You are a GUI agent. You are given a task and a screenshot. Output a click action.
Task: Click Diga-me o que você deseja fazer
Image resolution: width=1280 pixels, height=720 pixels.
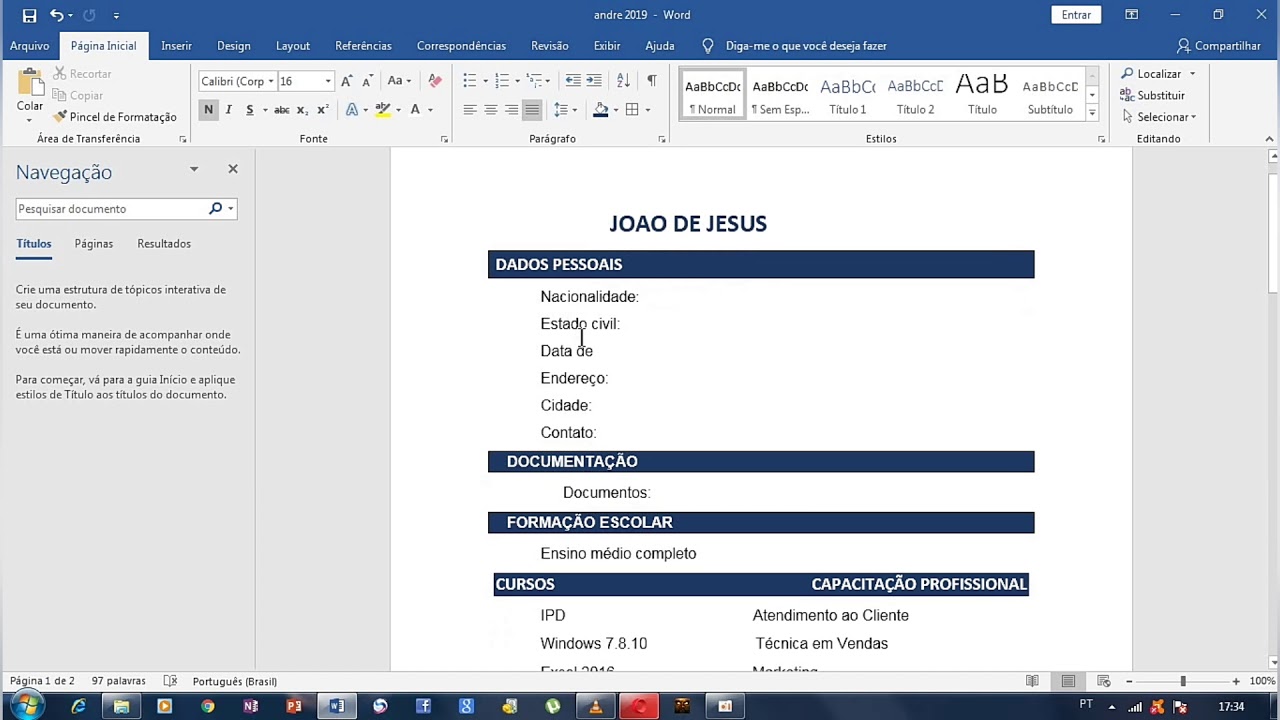pos(806,46)
